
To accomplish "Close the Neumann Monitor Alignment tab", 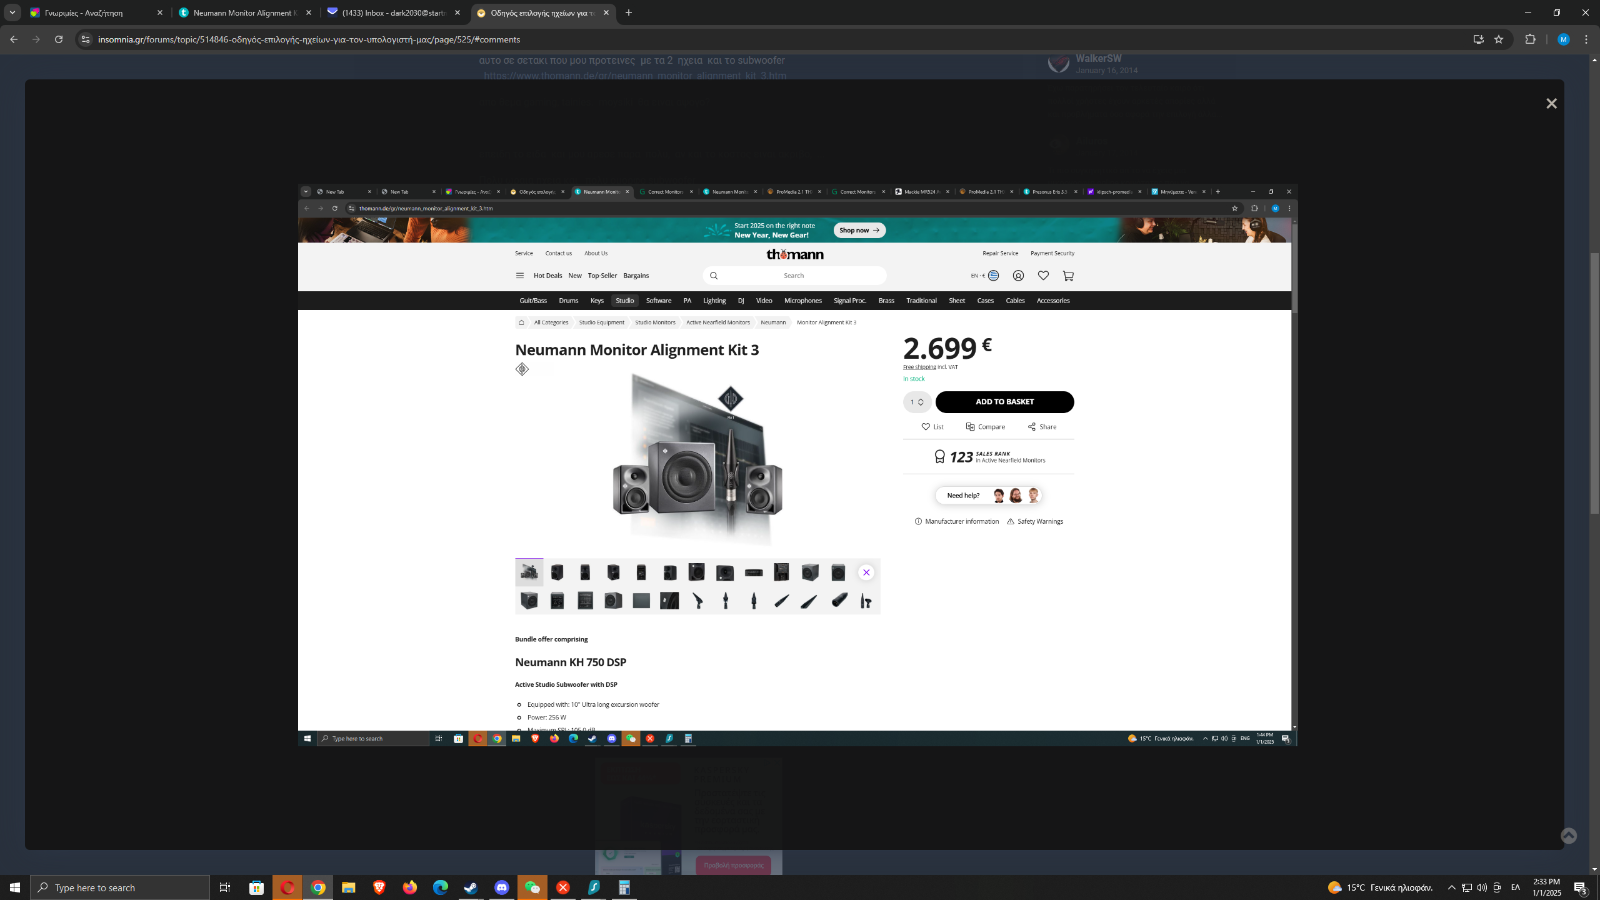I will [308, 13].
